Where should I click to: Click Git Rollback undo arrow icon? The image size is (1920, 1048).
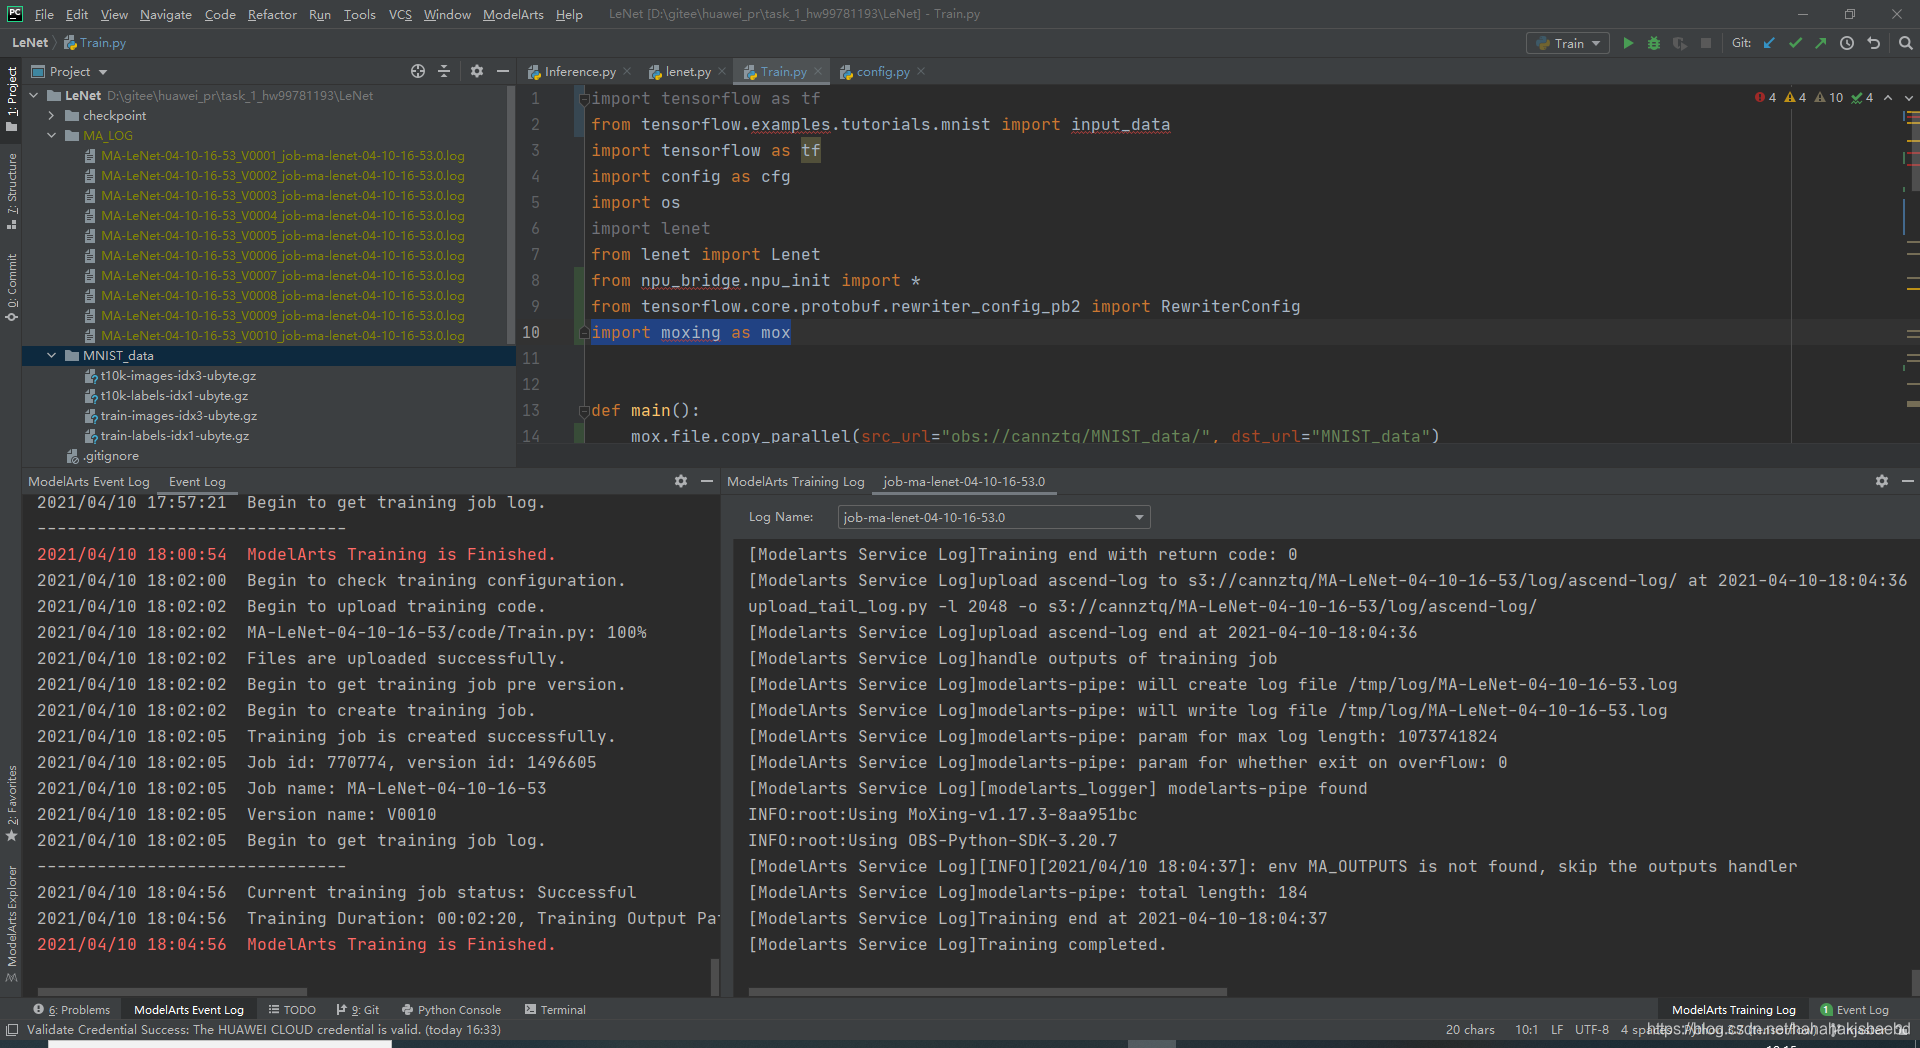click(1873, 43)
